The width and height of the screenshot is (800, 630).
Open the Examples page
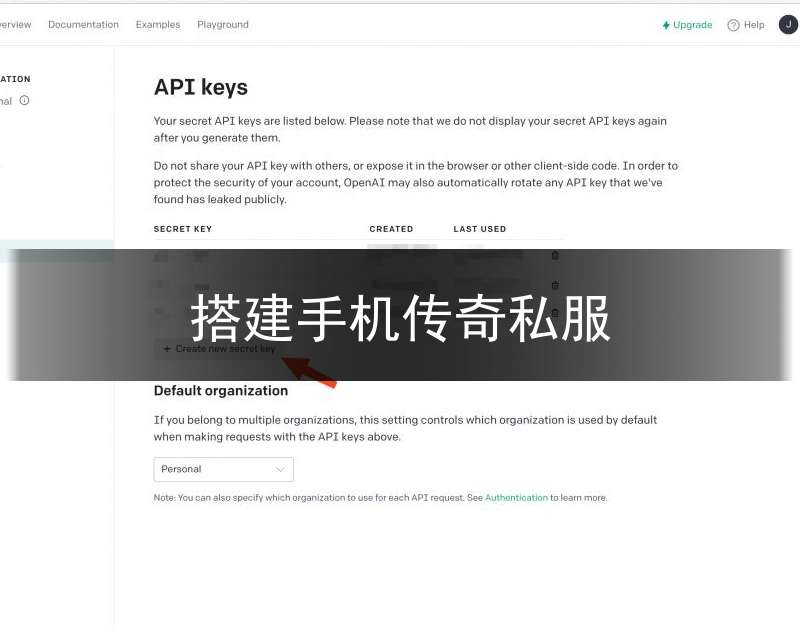158,24
